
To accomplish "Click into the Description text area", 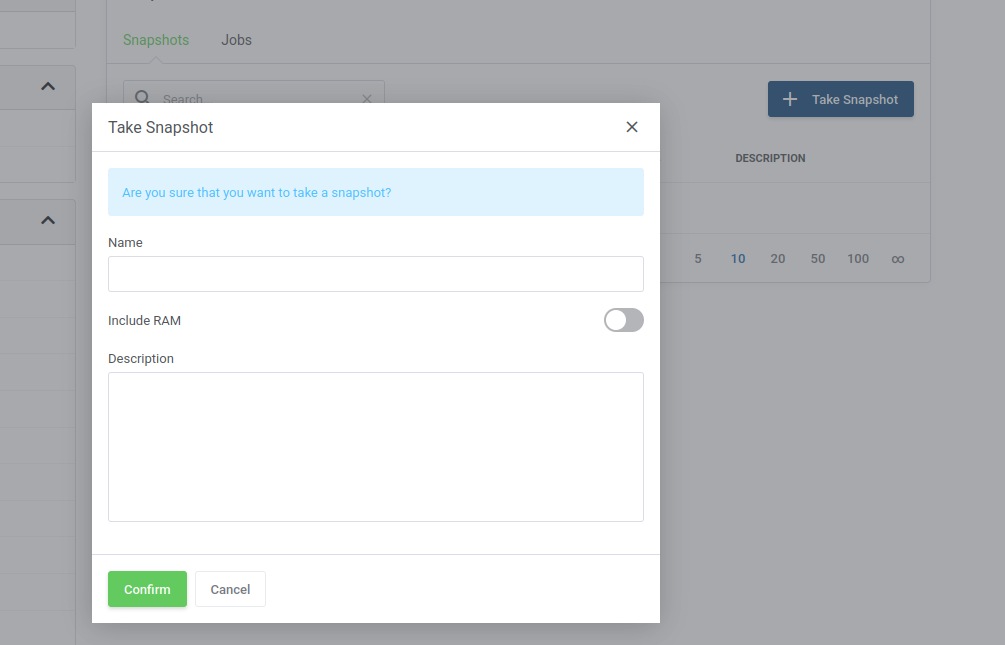I will click(376, 447).
